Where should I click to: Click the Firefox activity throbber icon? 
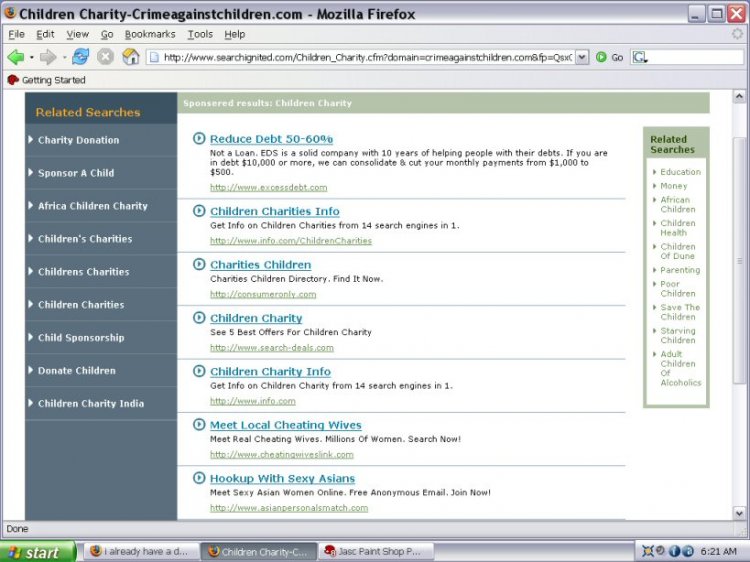coord(738,33)
